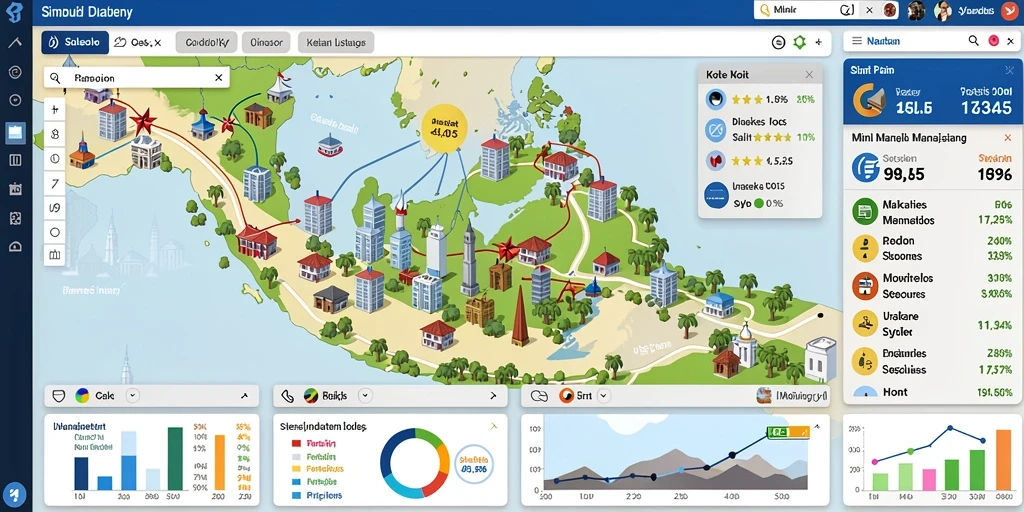The image size is (1024, 512).
Task: Click the map search input field
Action: pyautogui.click(x=137, y=78)
